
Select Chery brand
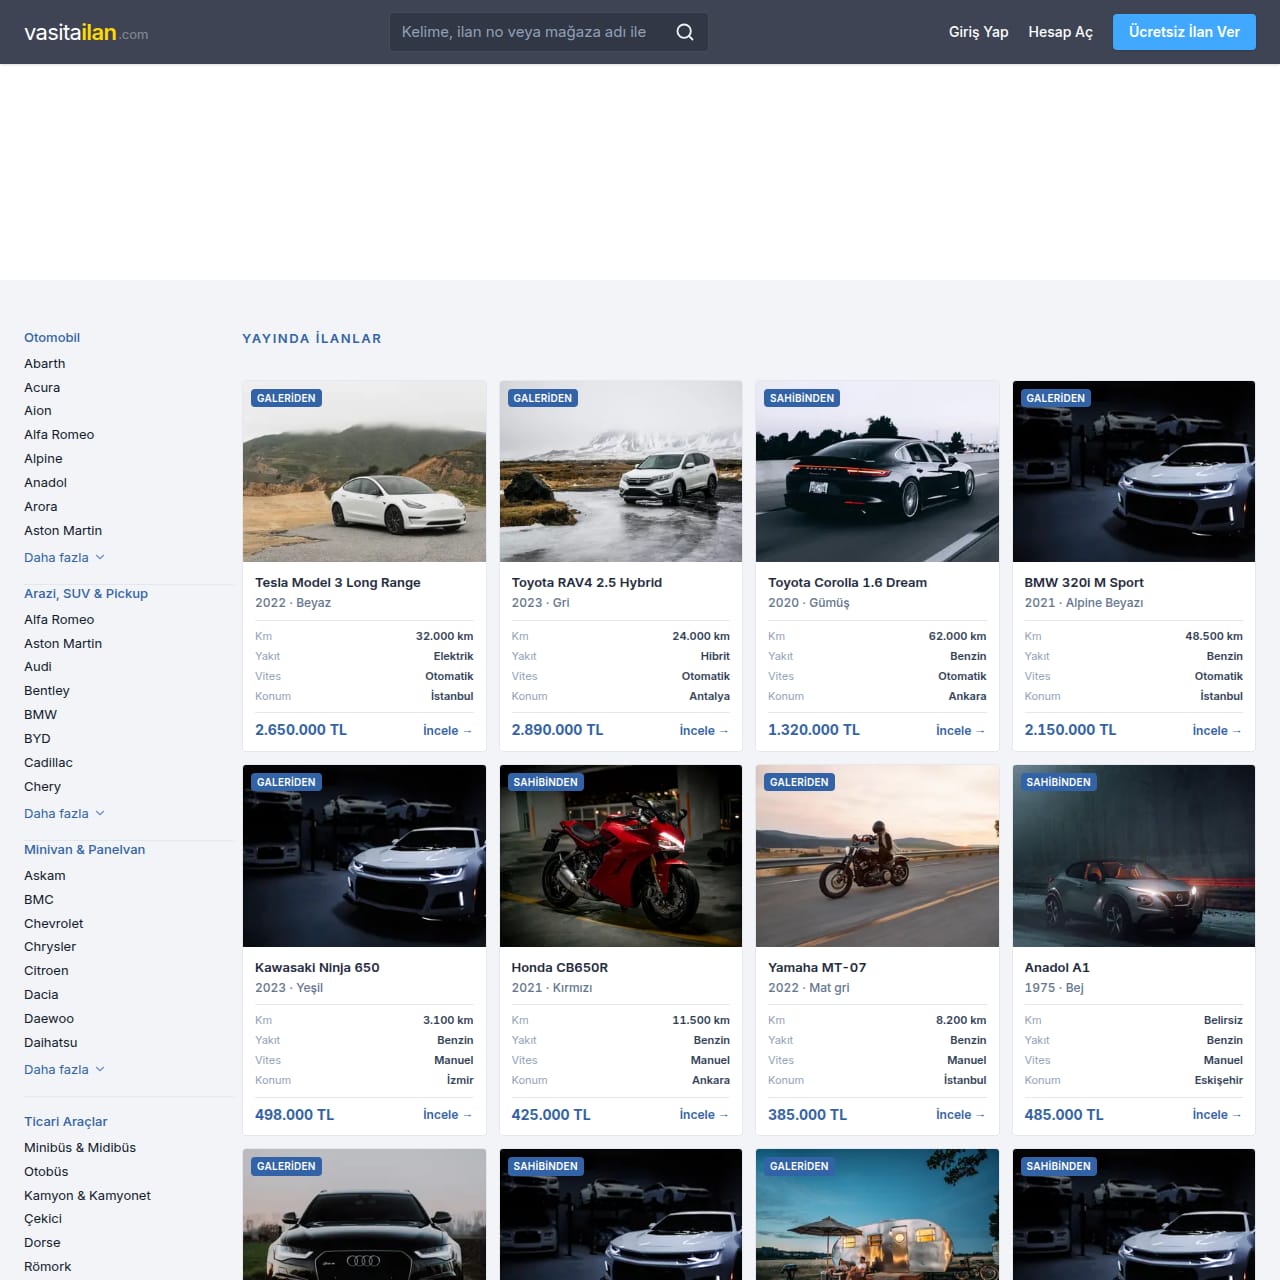pos(42,787)
